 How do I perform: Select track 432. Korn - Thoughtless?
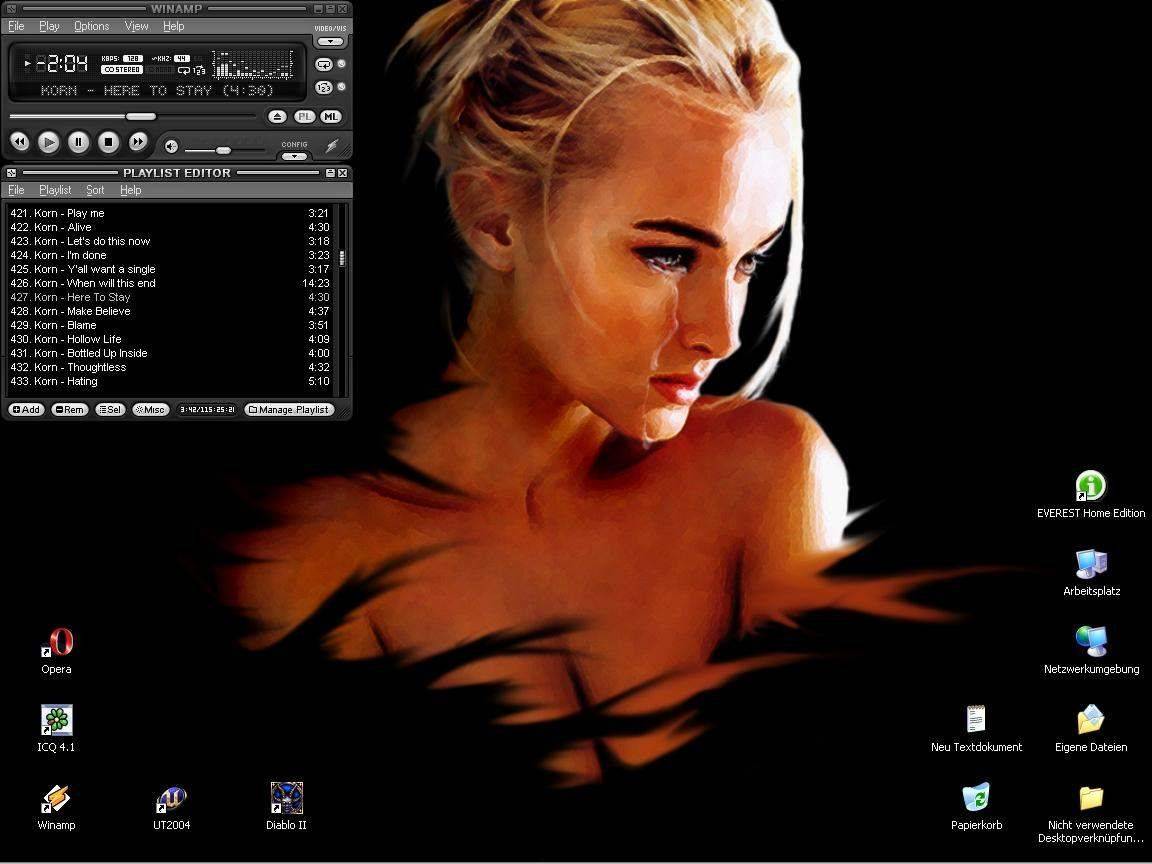pyautogui.click(x=170, y=367)
